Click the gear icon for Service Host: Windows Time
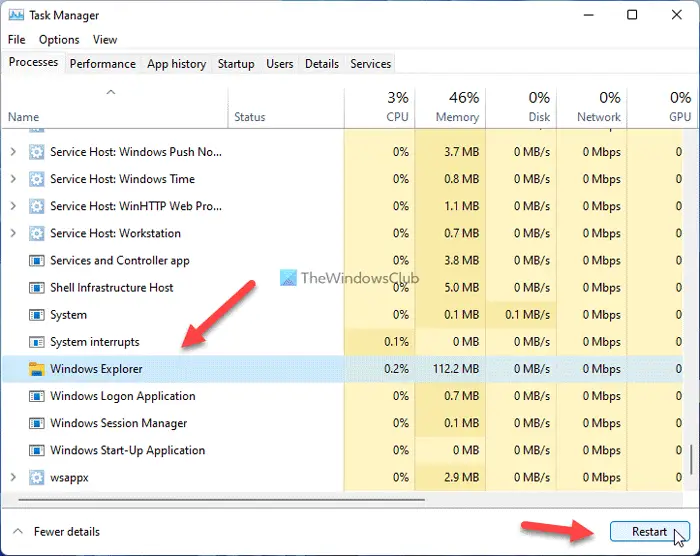 (37, 179)
